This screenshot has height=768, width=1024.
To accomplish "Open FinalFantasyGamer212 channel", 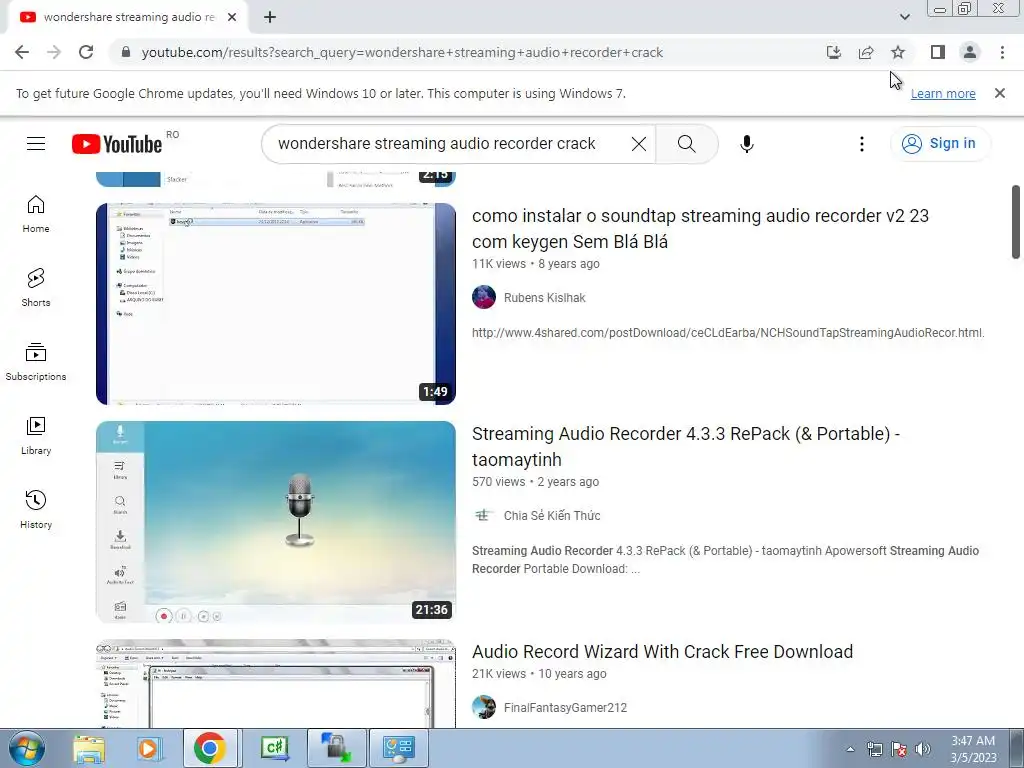I will (565, 708).
